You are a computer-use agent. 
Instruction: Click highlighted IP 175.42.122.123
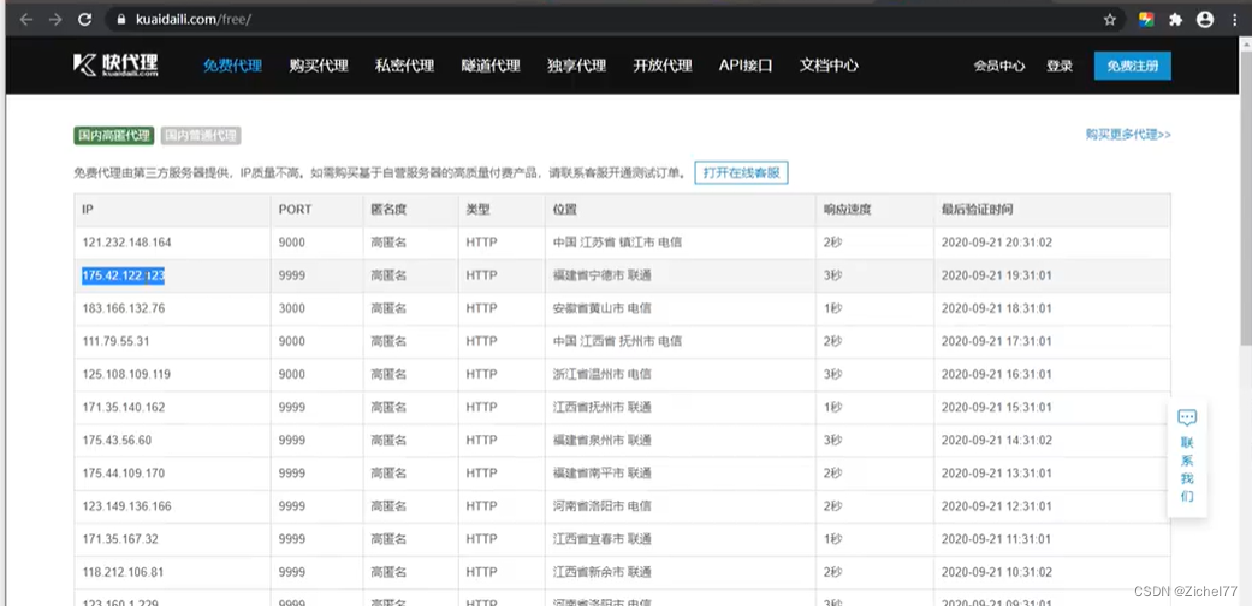[124, 276]
